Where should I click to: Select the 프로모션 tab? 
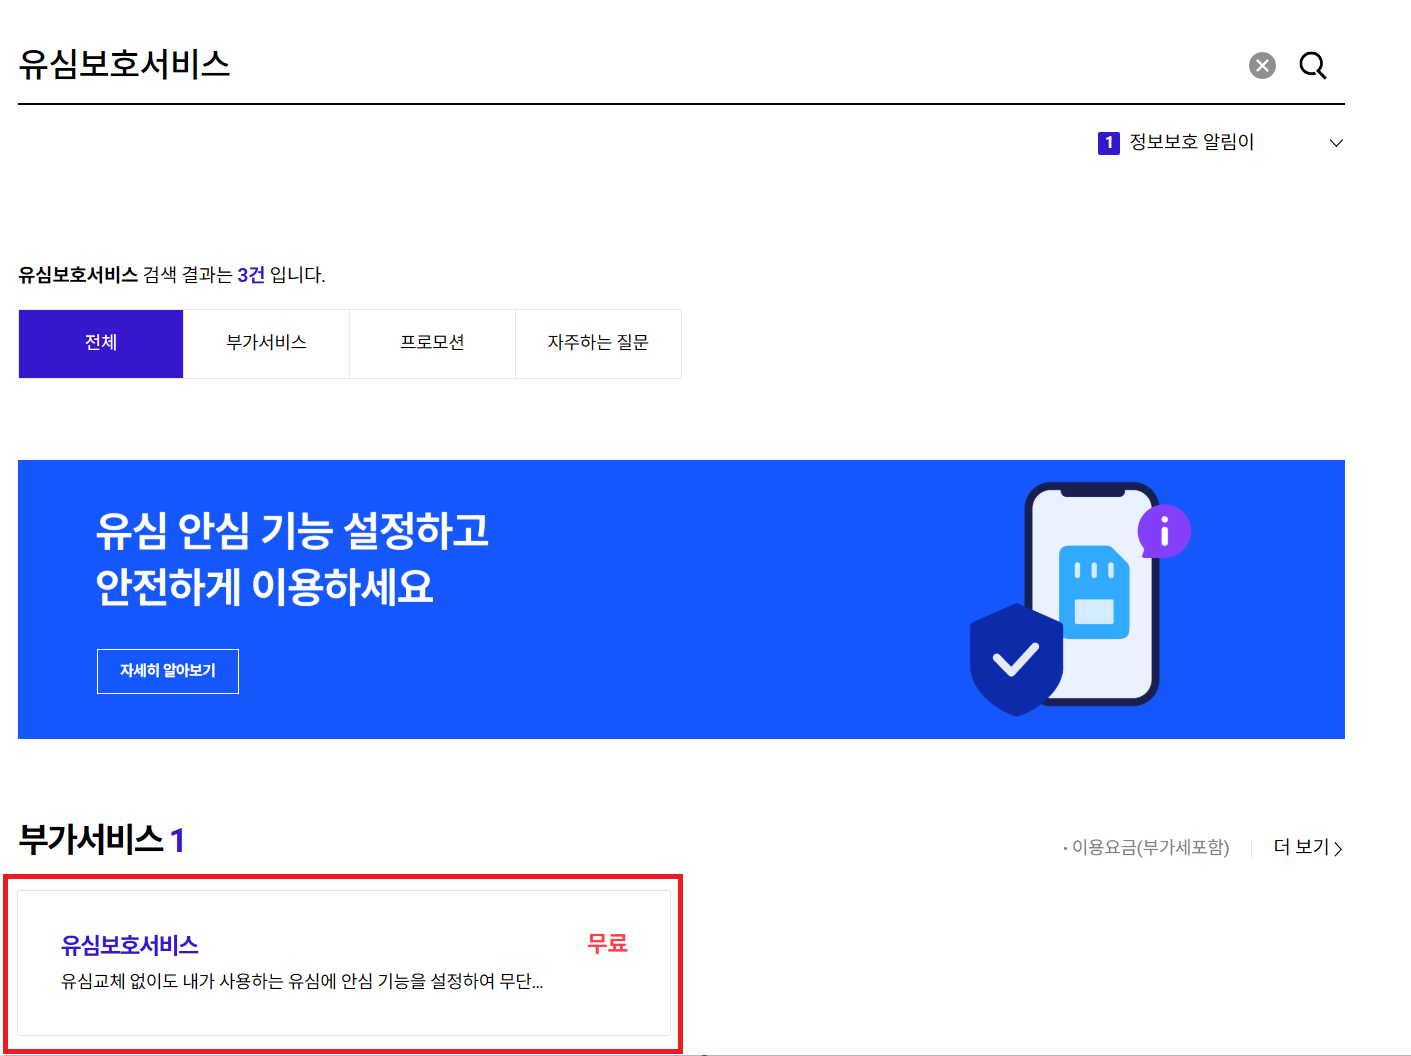tap(432, 343)
